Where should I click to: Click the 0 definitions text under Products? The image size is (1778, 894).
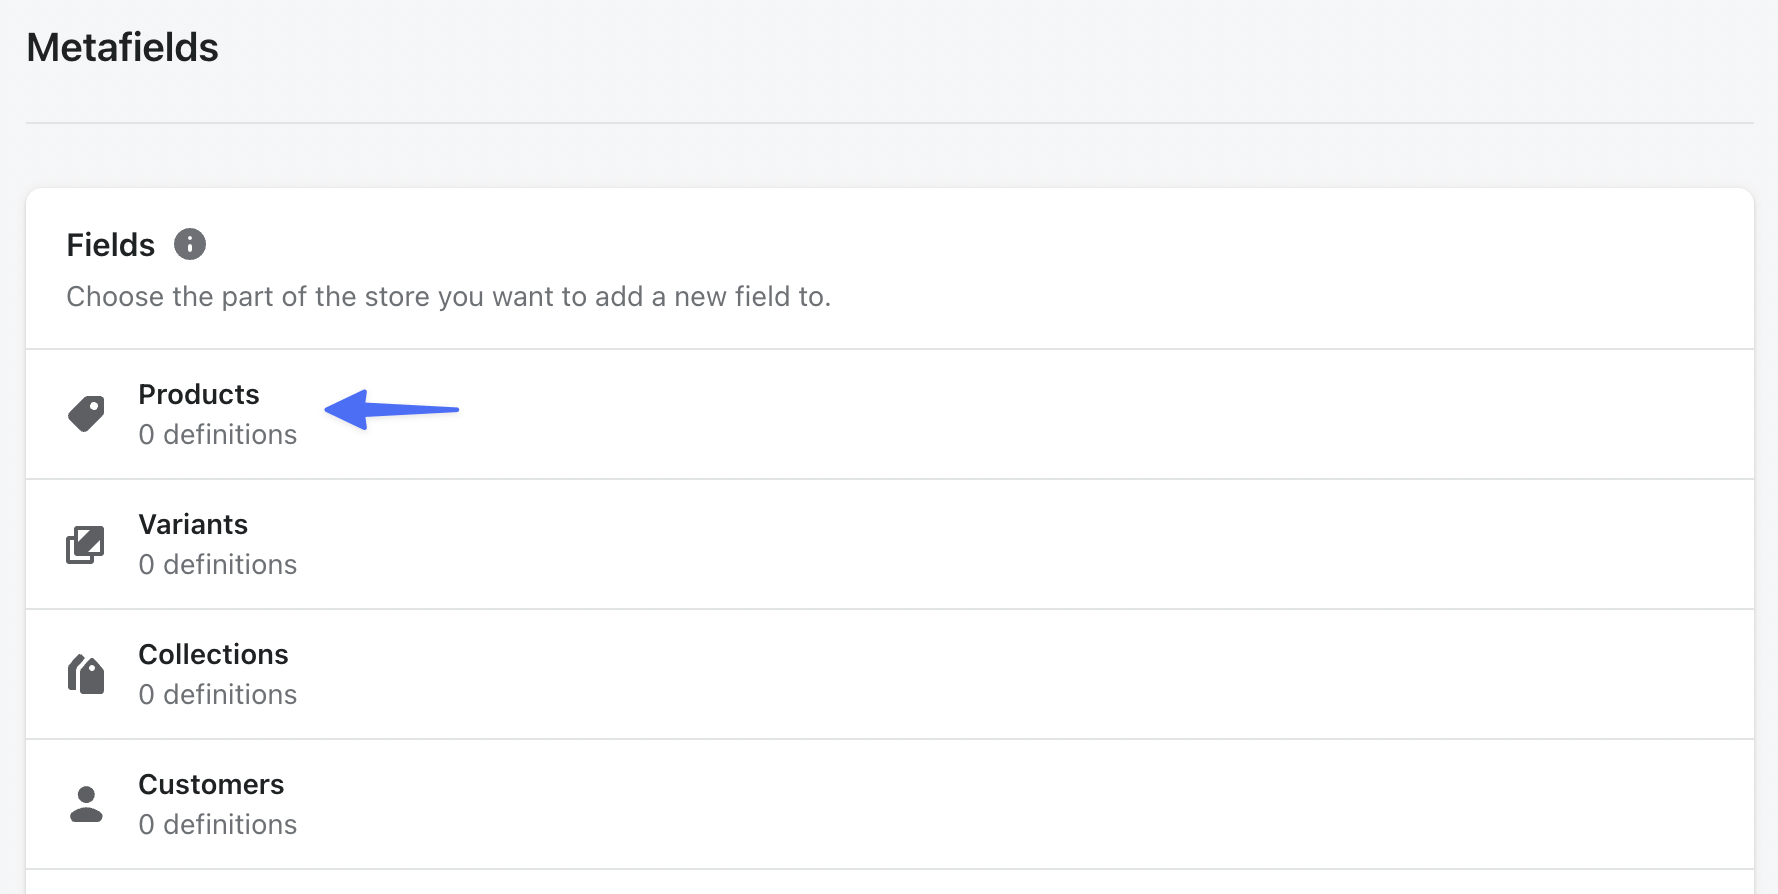217,434
